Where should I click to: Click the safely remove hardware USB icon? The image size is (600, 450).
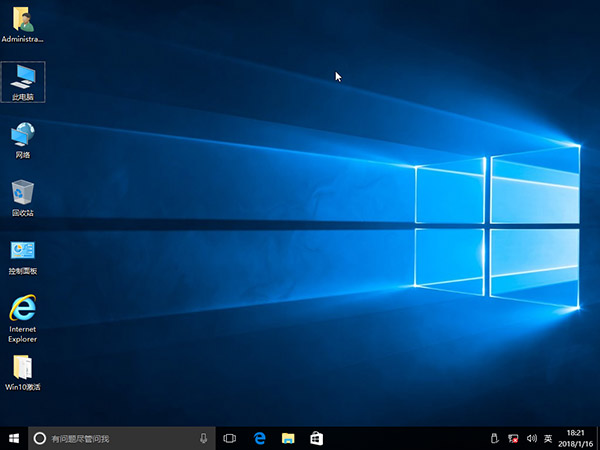[x=495, y=438]
